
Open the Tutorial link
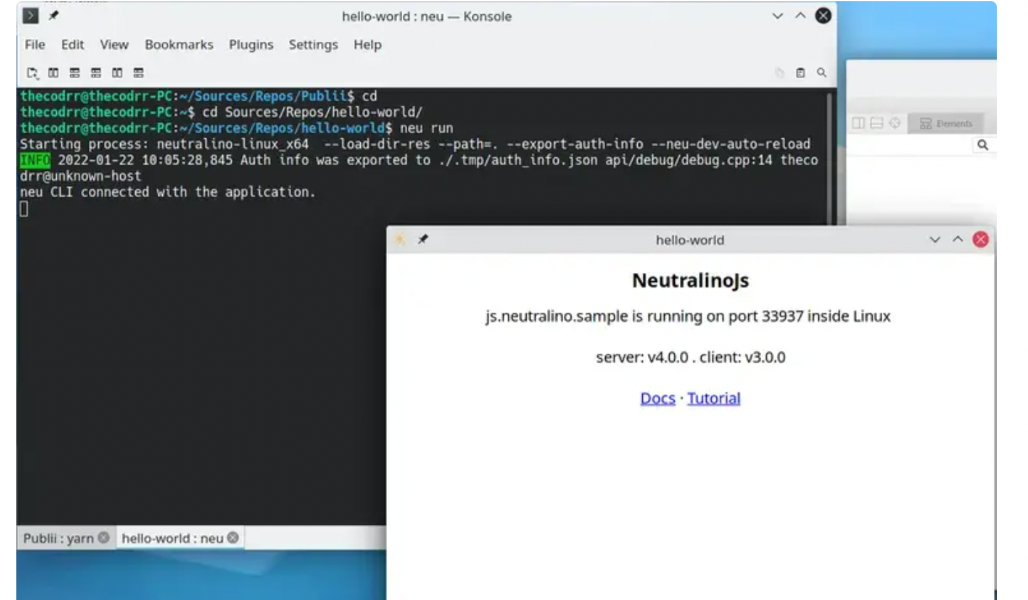click(x=713, y=399)
